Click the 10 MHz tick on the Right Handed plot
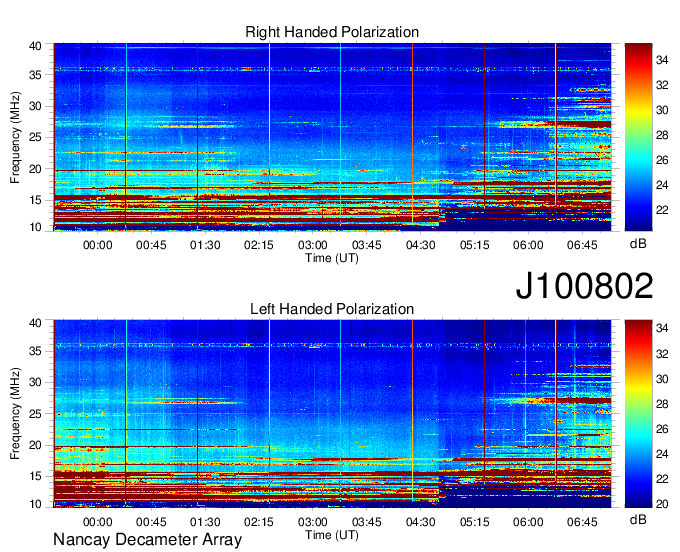The width and height of the screenshot is (680, 552). click(35, 227)
